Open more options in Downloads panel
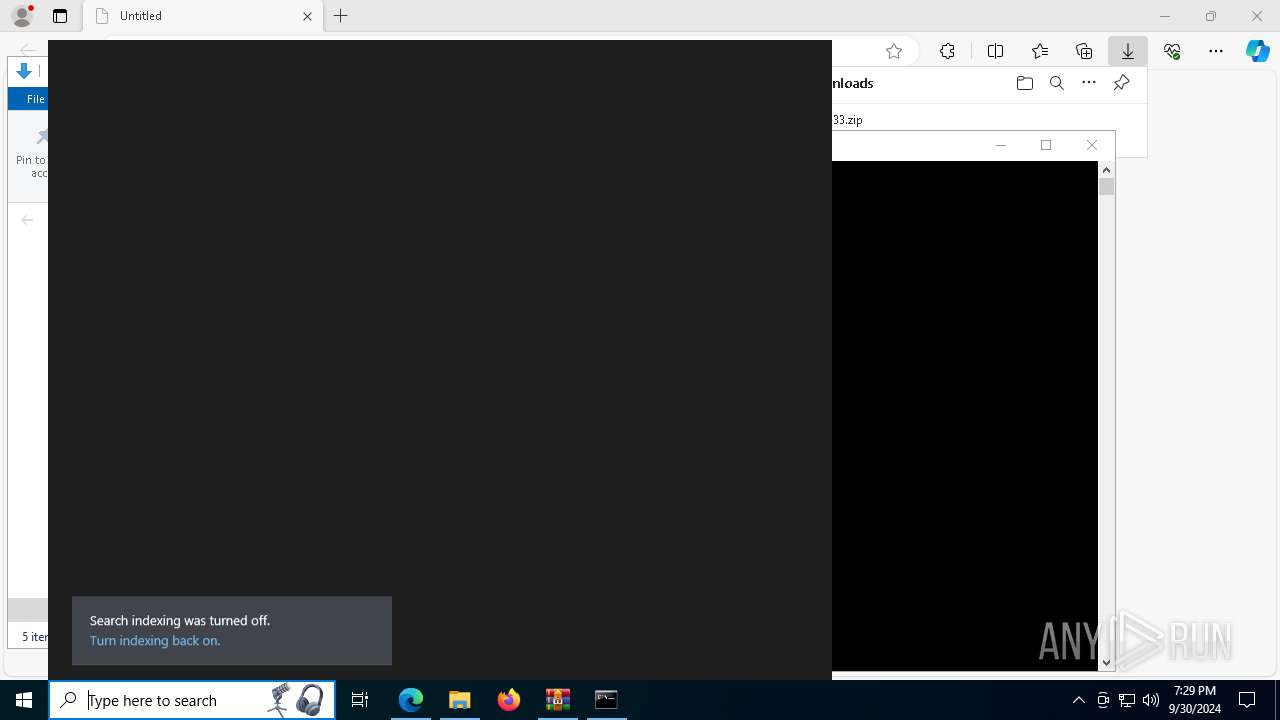Screen dimensions: 1280x720 tap(1089, 83)
